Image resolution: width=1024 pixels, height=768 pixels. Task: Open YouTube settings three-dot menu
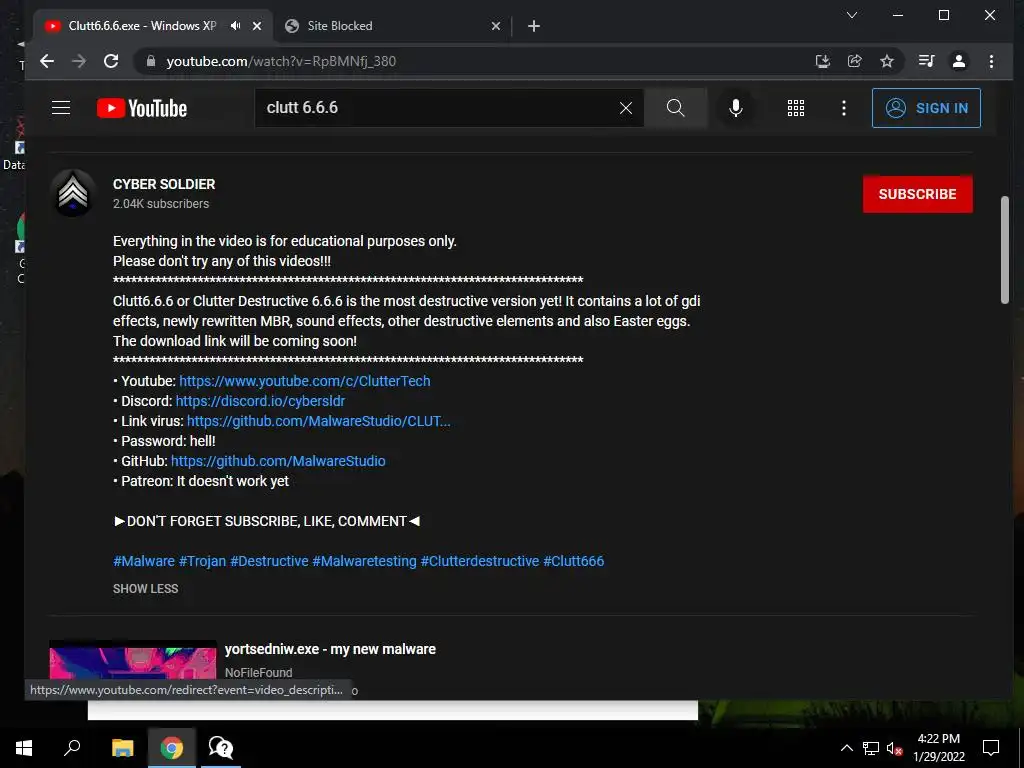[844, 108]
